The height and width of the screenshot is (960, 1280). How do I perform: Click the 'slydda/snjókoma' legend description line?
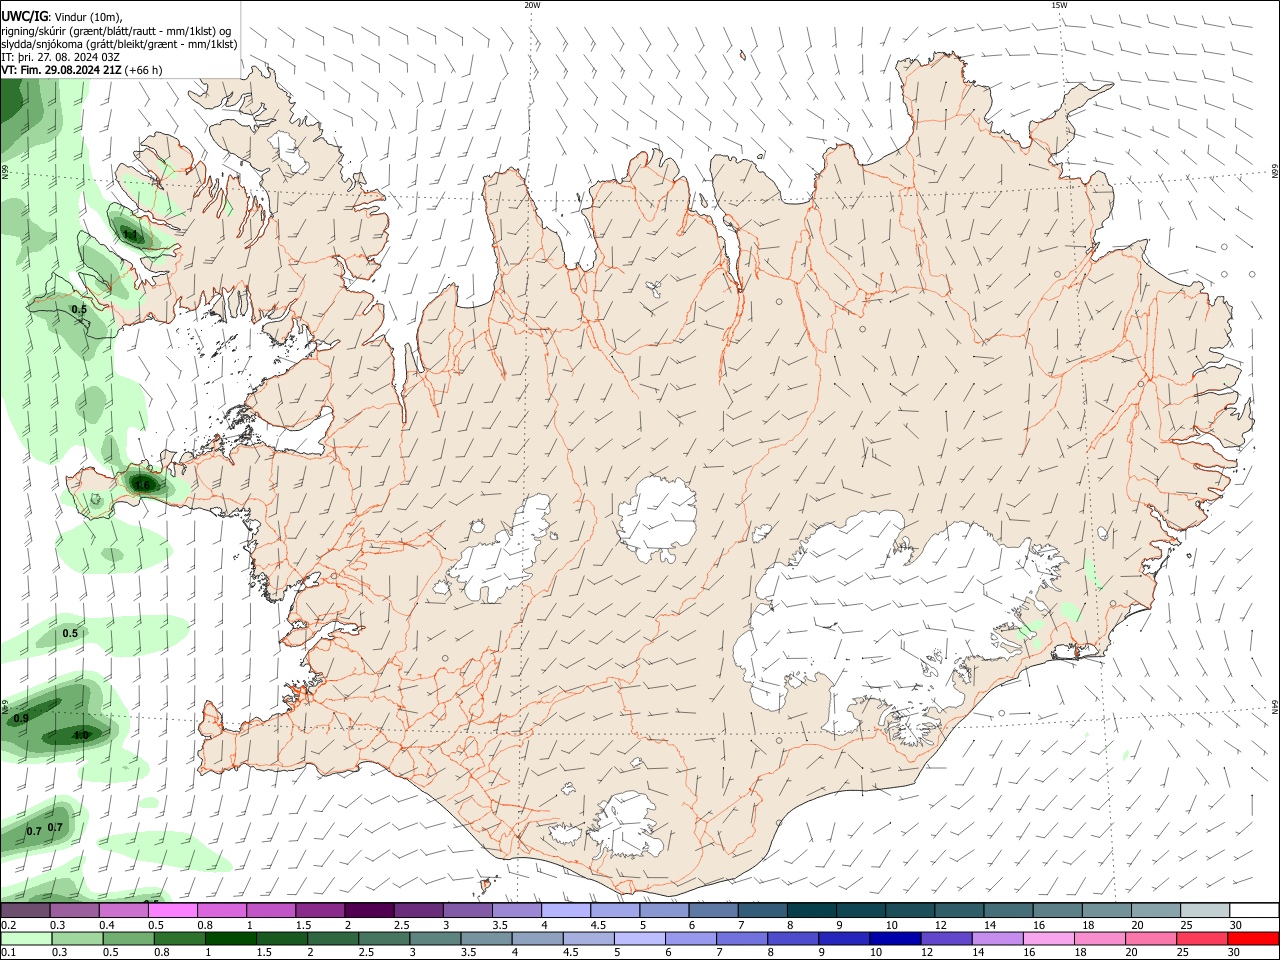pyautogui.click(x=119, y=44)
